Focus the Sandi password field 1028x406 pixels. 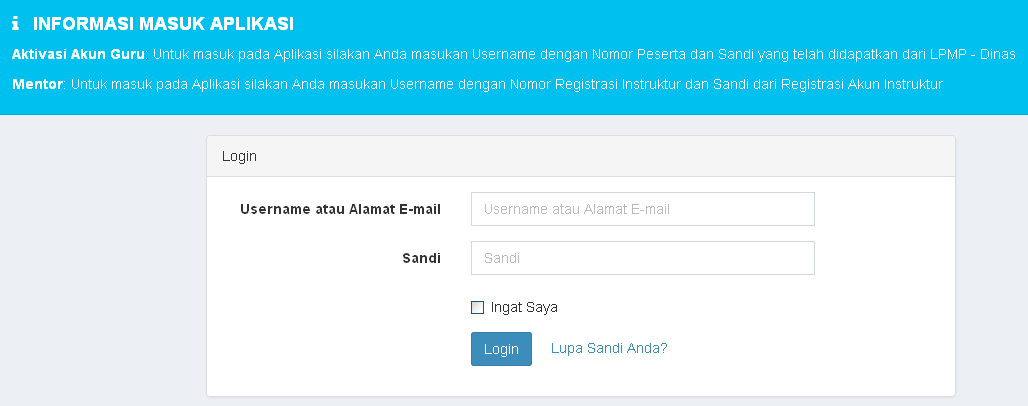point(642,258)
